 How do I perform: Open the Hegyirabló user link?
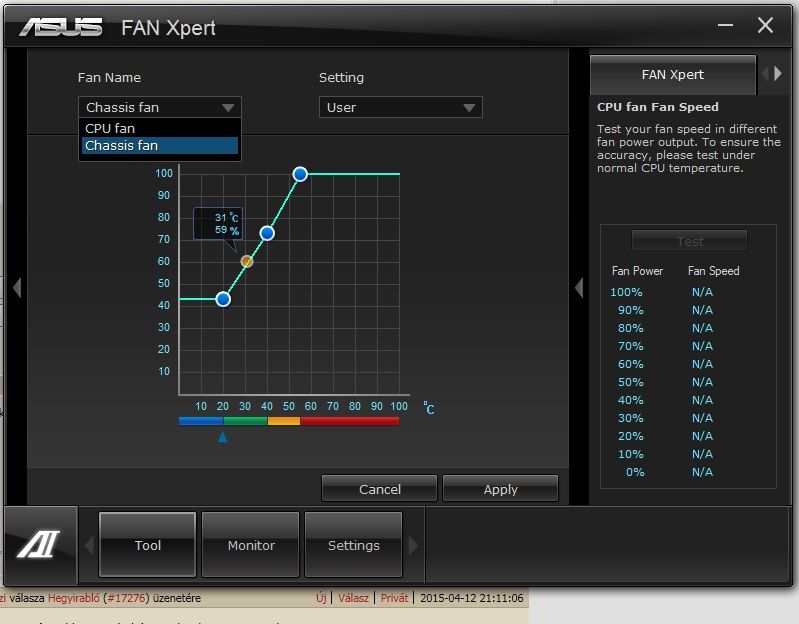tap(73, 598)
